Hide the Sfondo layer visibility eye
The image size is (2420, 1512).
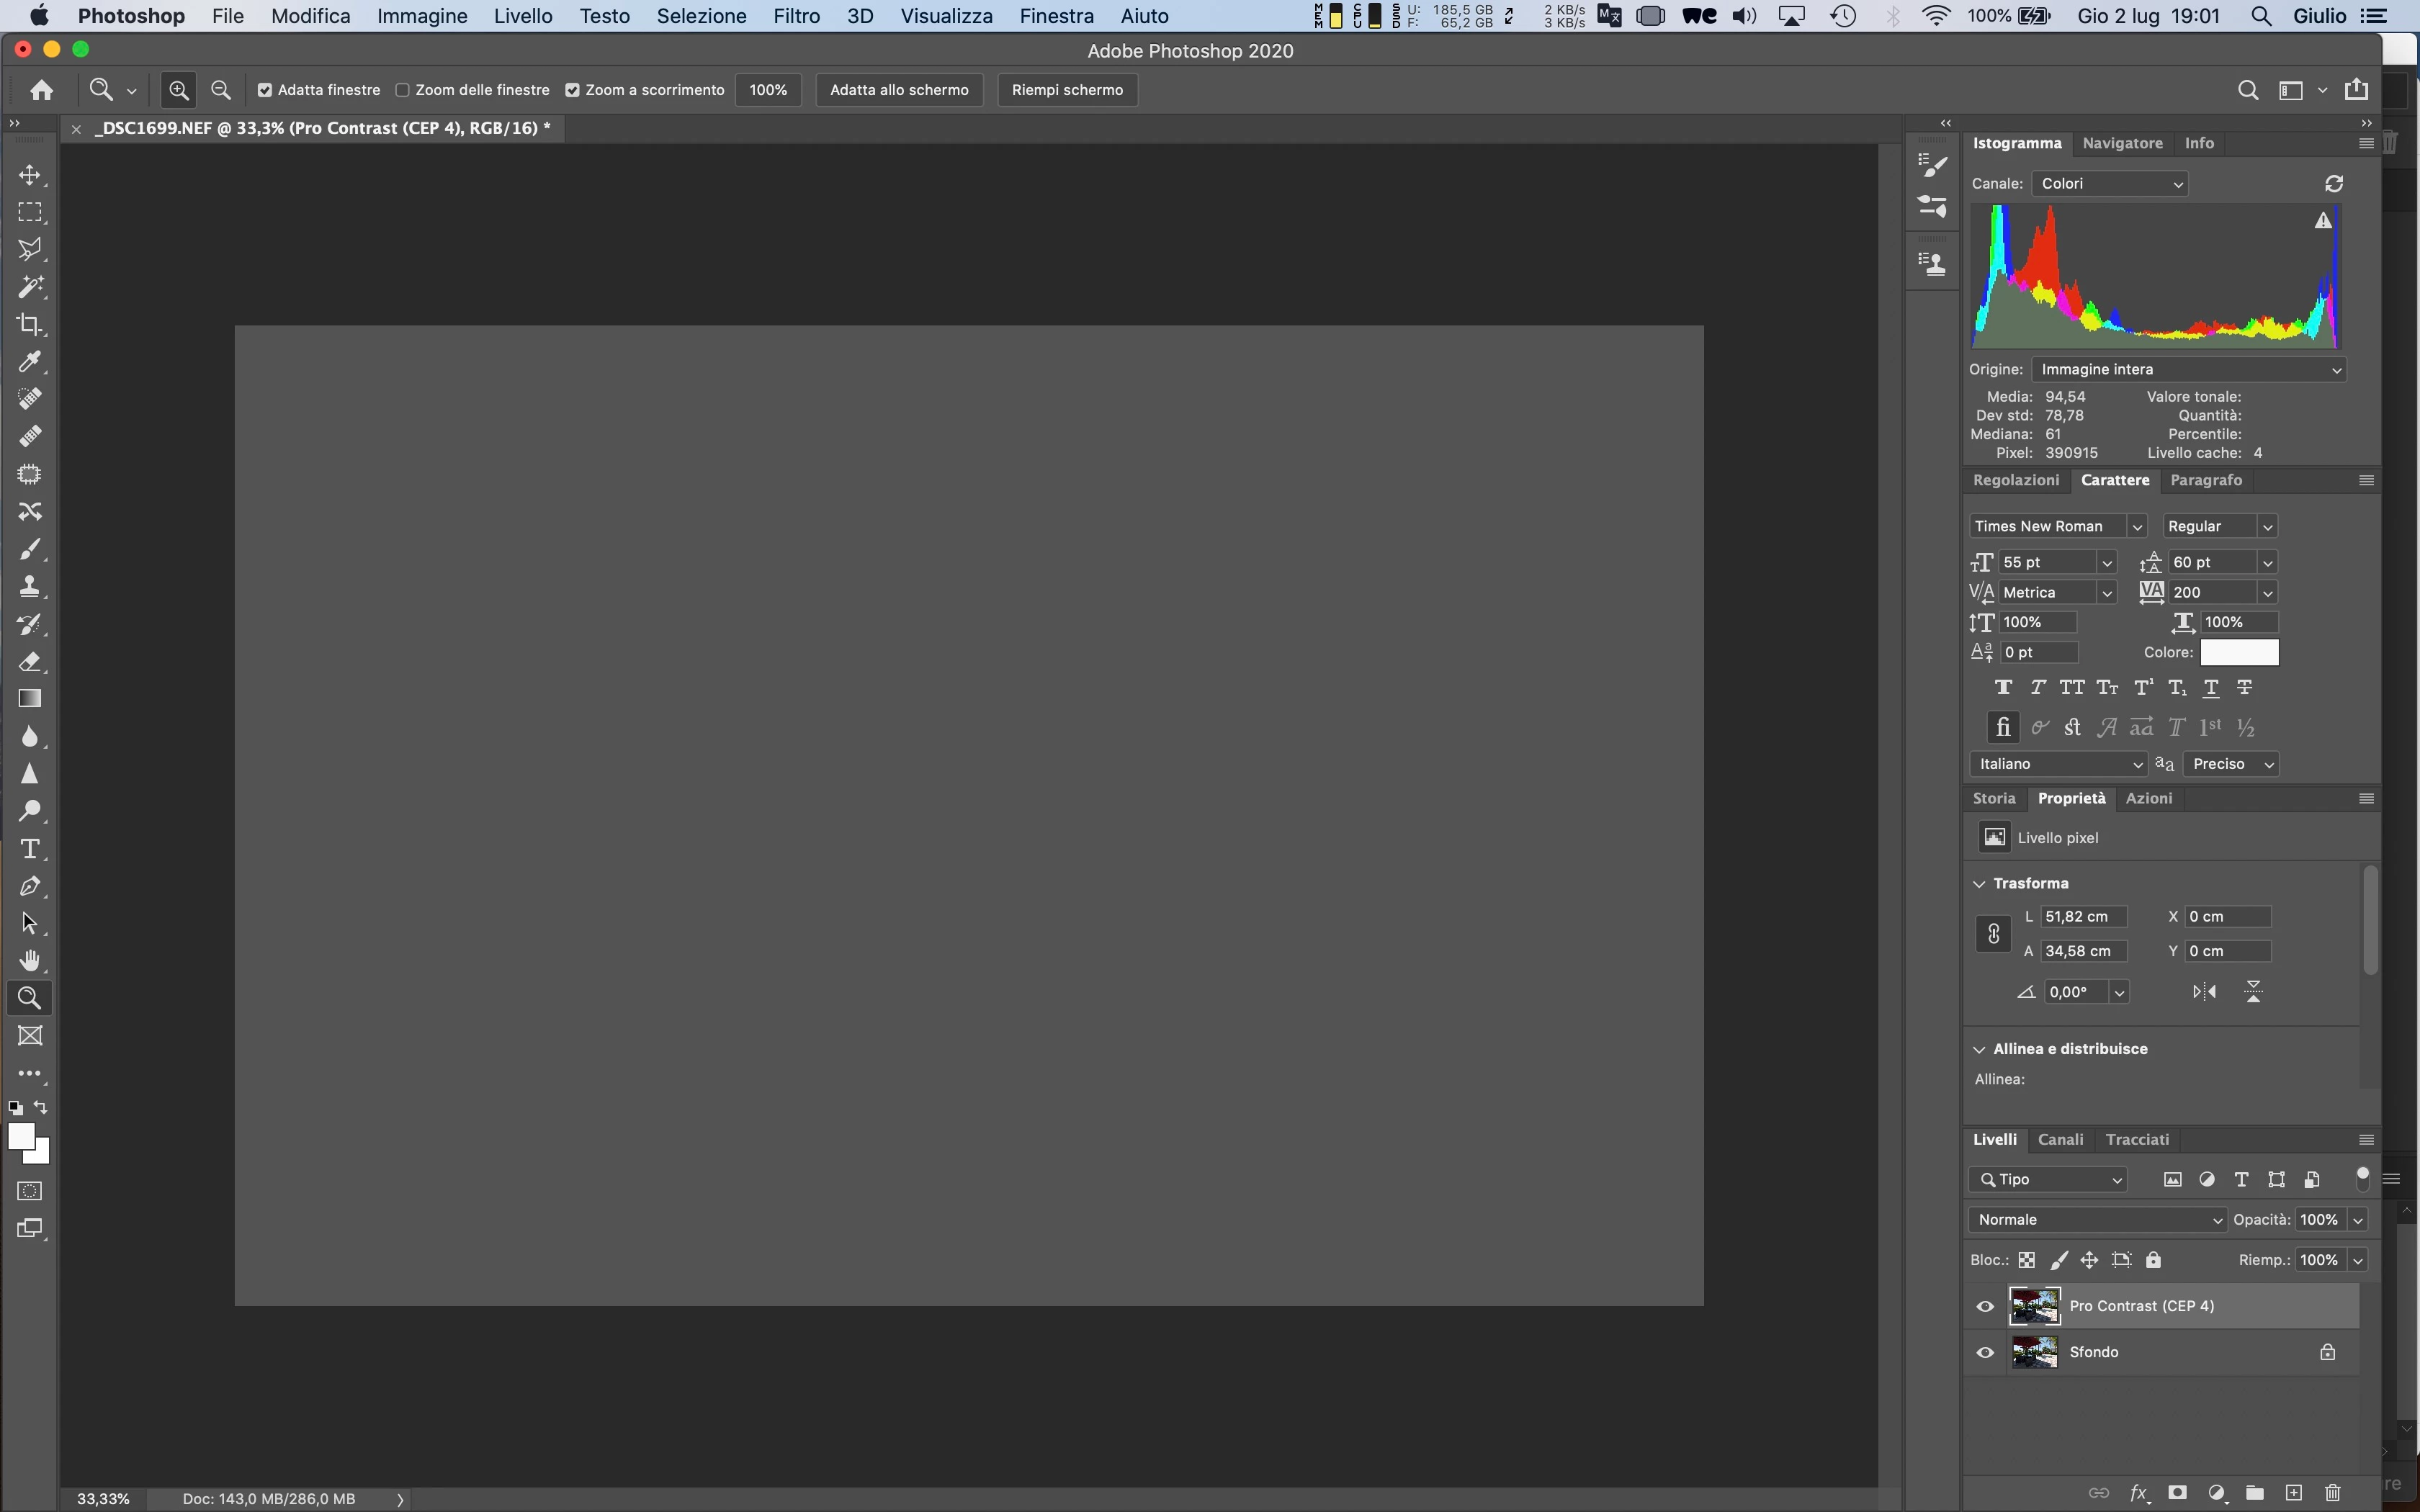[1985, 1353]
